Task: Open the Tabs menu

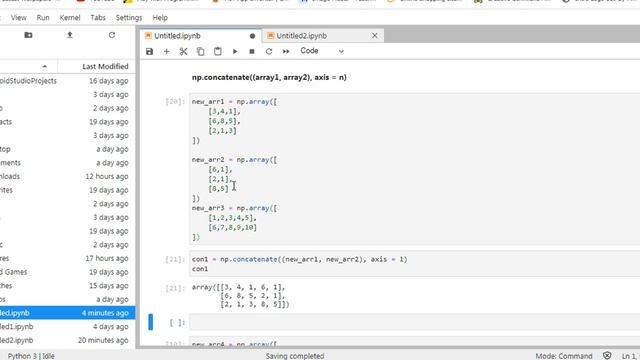Action: pyautogui.click(x=98, y=18)
